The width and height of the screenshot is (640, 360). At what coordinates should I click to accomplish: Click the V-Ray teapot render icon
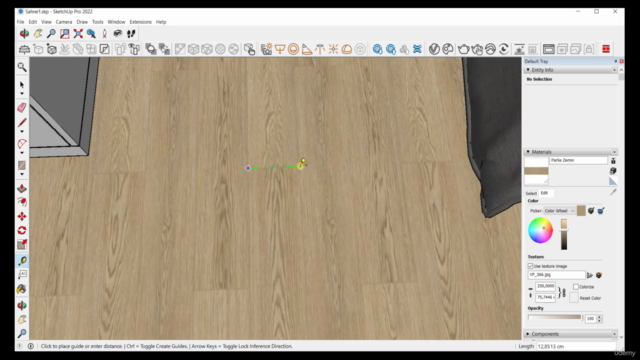pyautogui.click(x=463, y=49)
